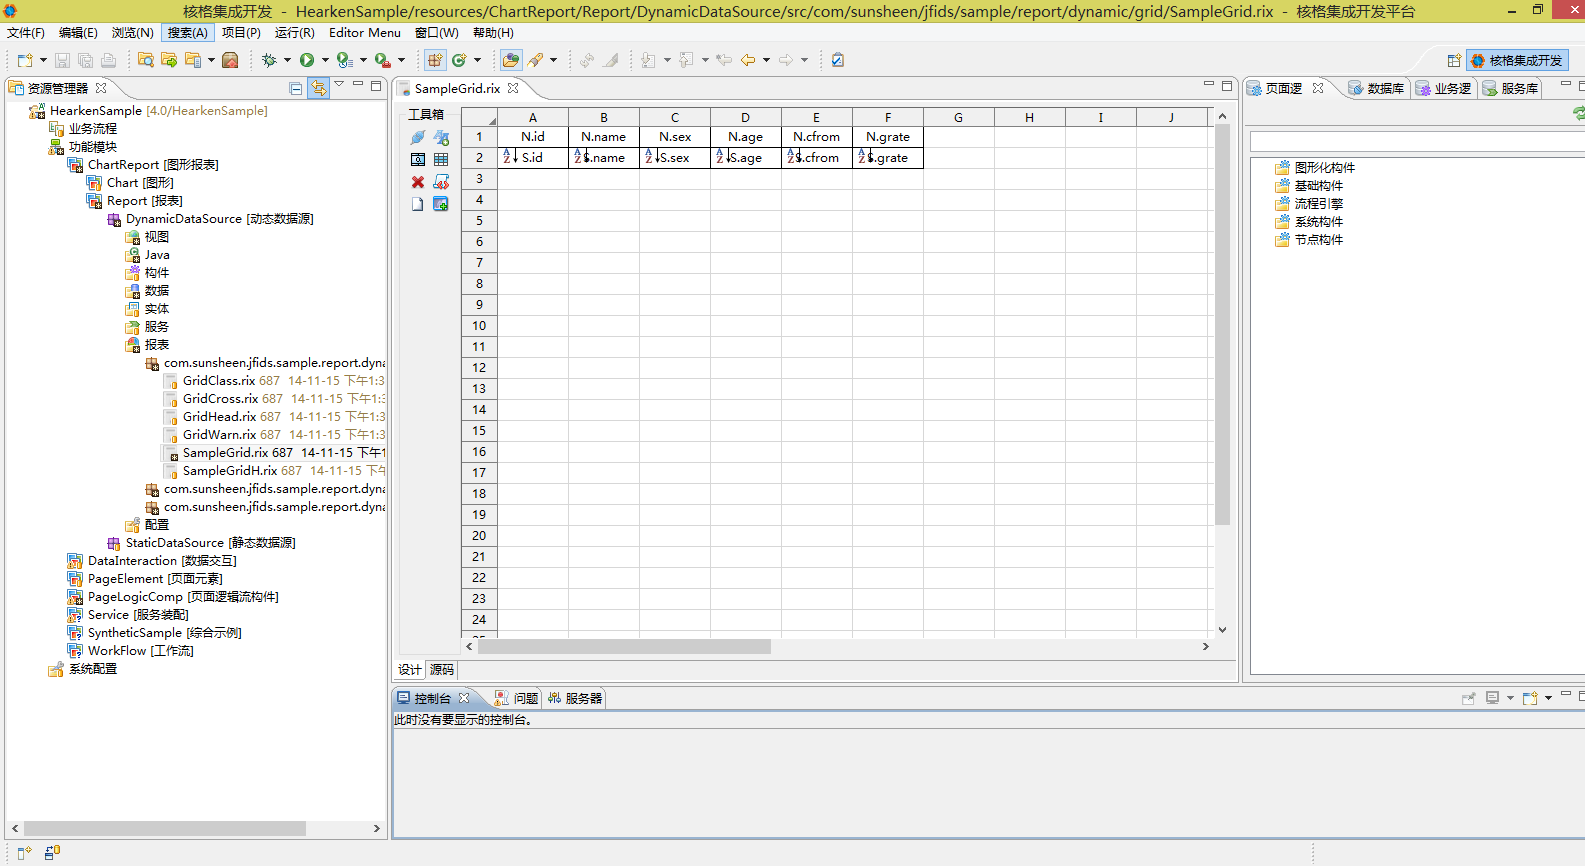Switch to 业务逻 tab
Viewport: 1585px width, 866px height.
pyautogui.click(x=1443, y=88)
